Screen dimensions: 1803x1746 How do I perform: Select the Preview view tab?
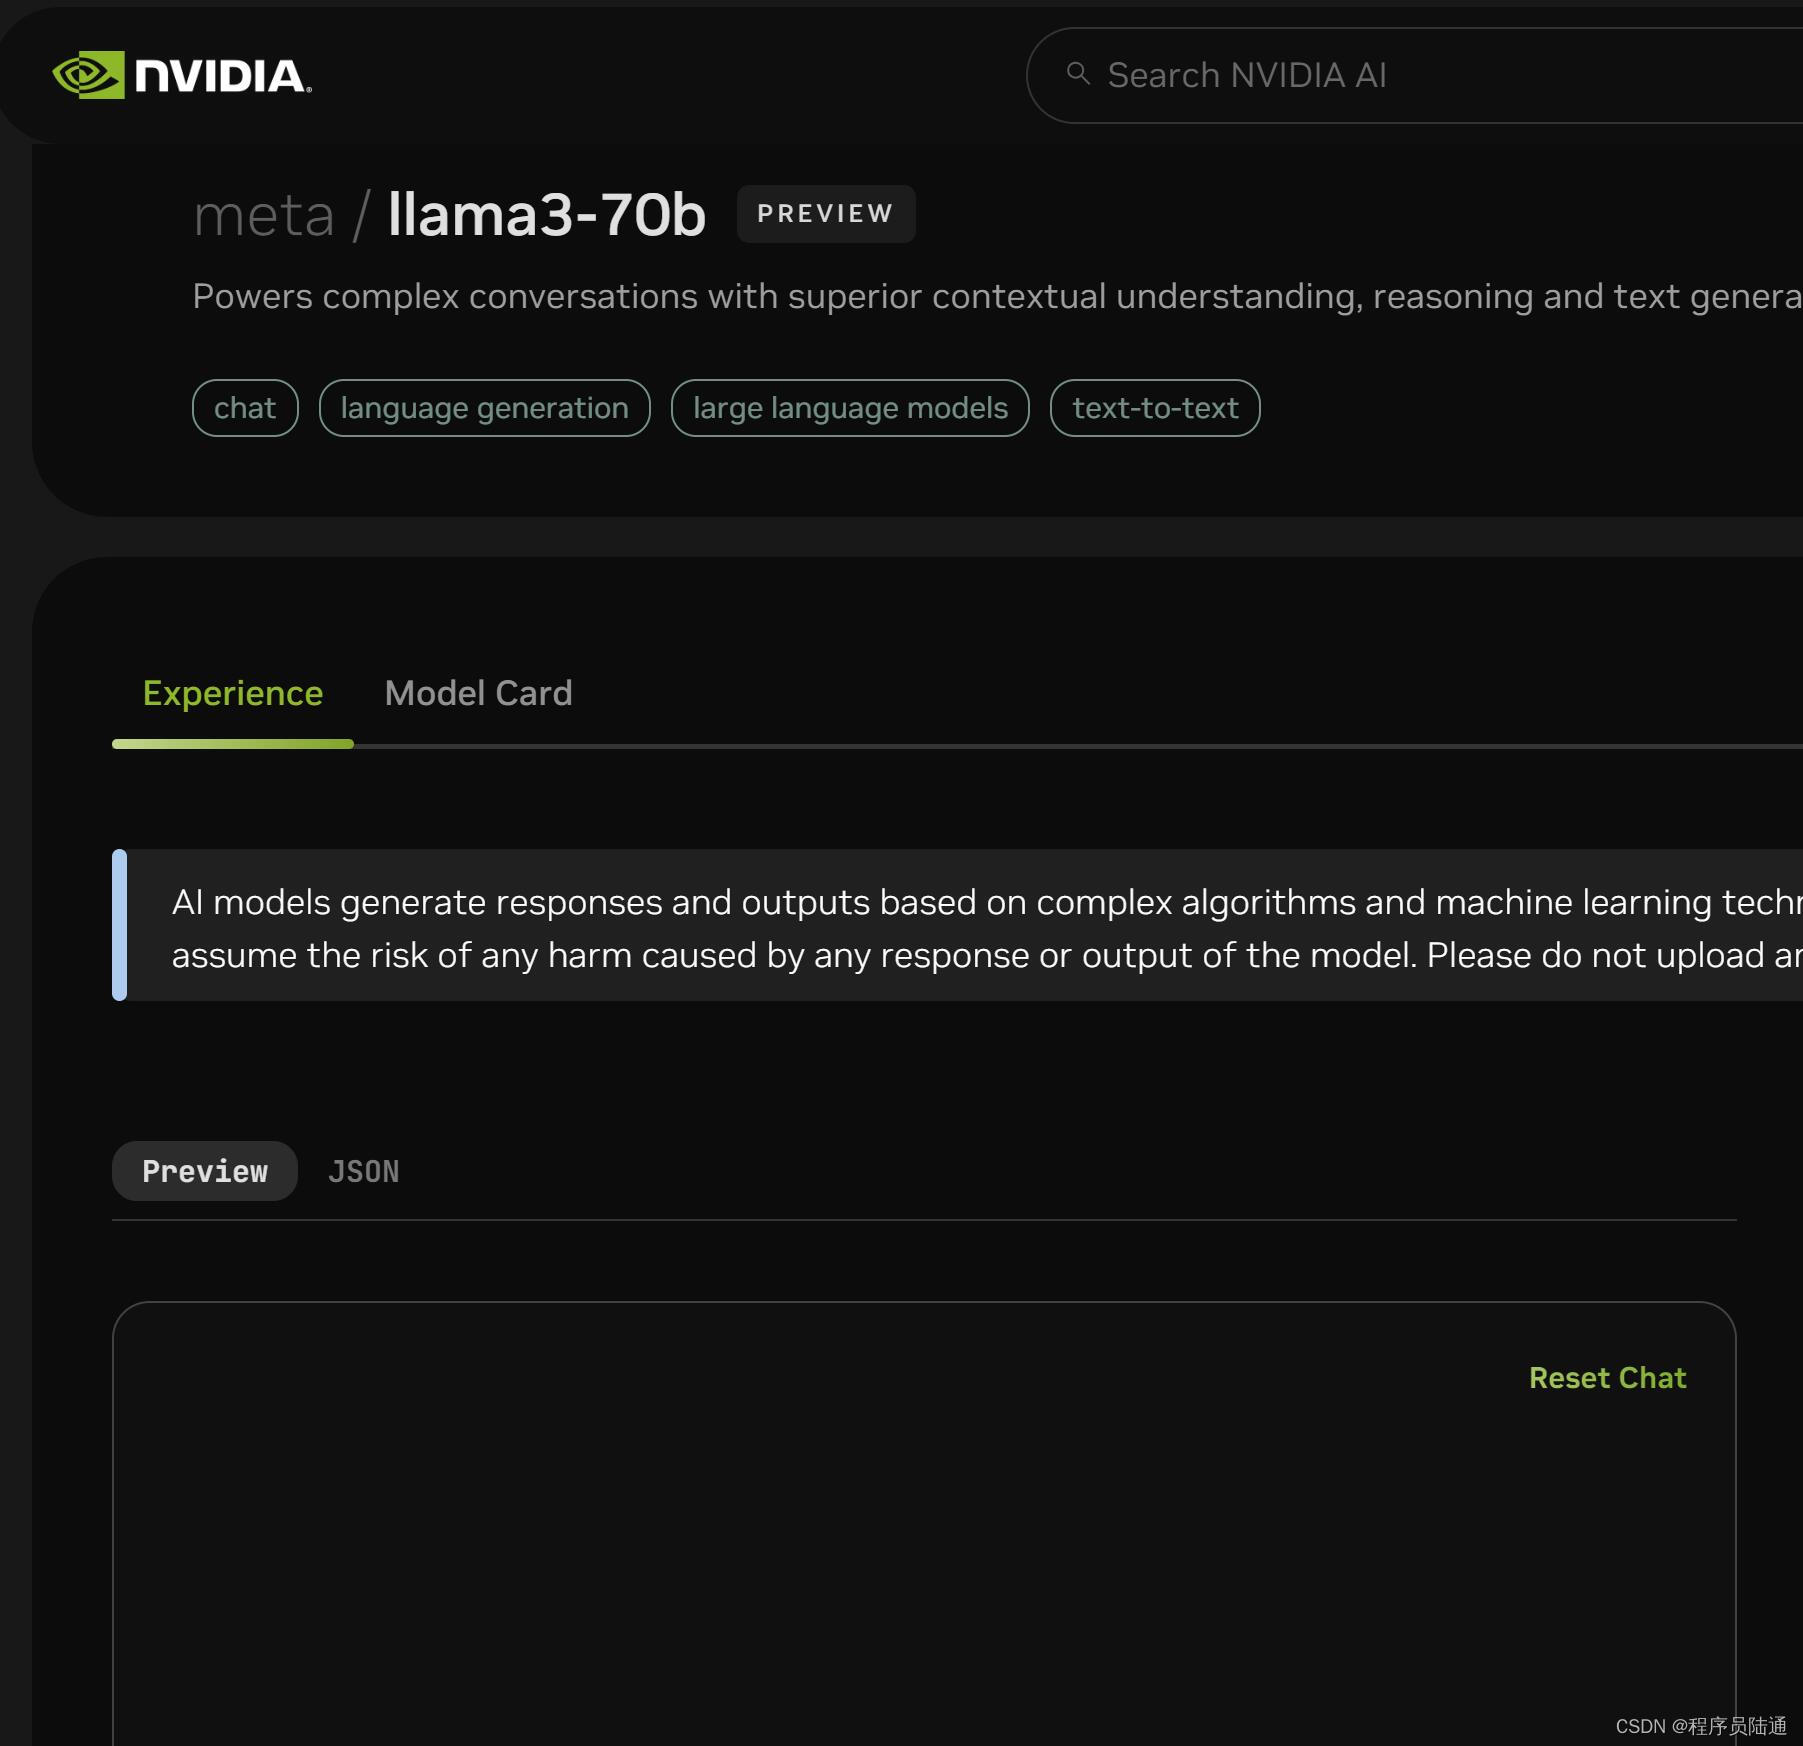[x=205, y=1171]
